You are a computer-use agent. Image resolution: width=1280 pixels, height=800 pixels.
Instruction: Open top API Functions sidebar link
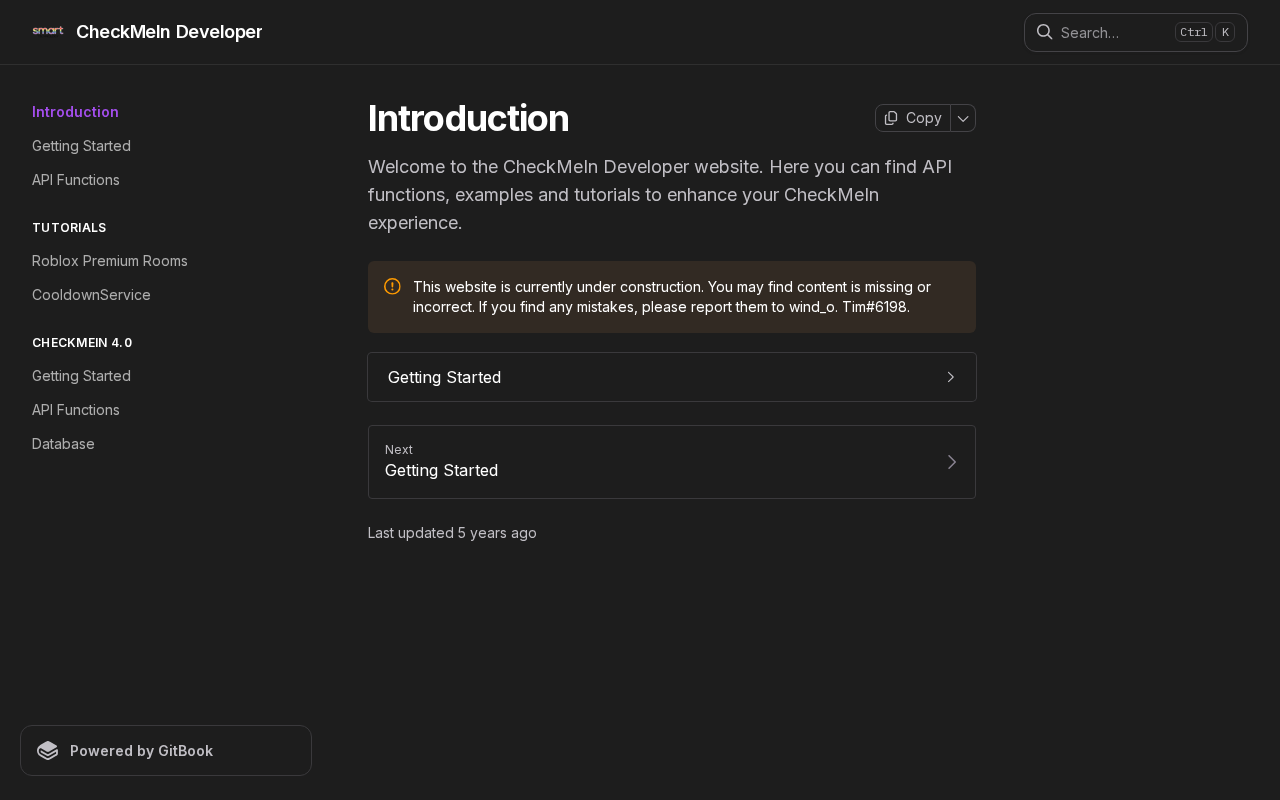point(76,180)
